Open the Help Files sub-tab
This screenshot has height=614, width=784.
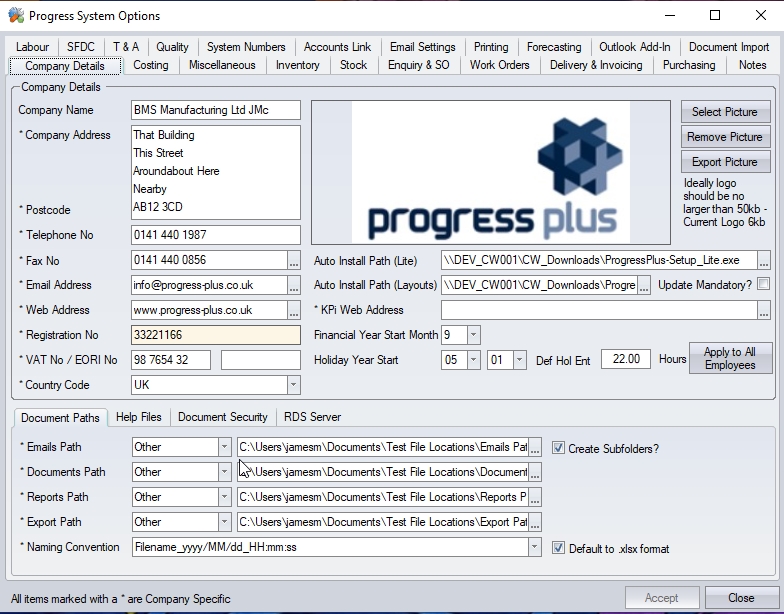138,417
